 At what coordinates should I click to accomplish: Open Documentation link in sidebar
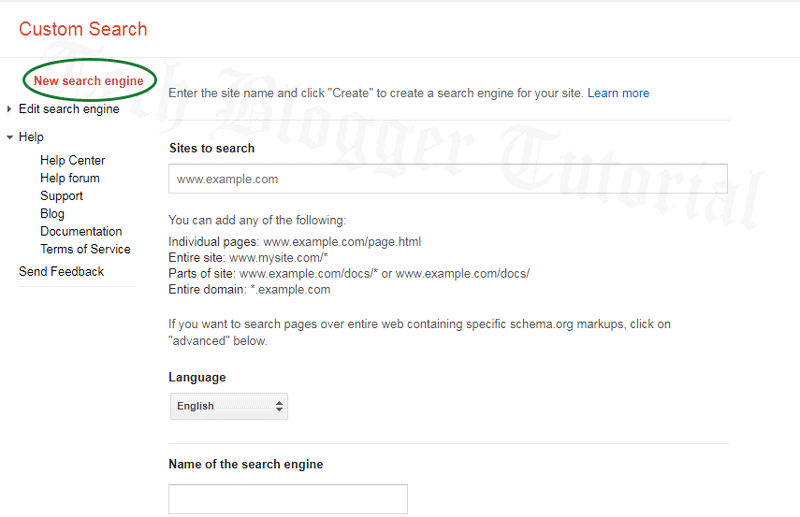pyautogui.click(x=81, y=231)
